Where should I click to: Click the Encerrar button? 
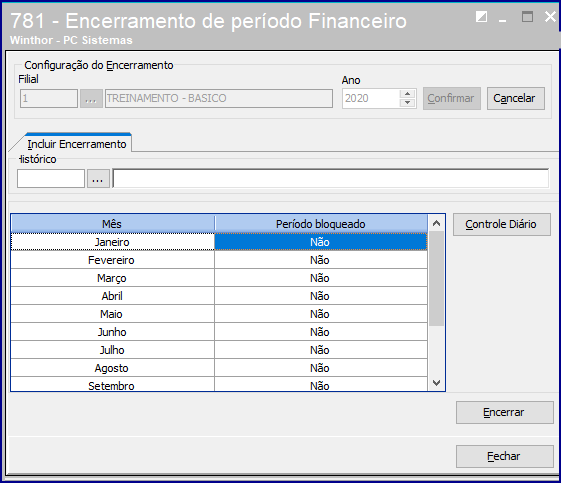504,413
